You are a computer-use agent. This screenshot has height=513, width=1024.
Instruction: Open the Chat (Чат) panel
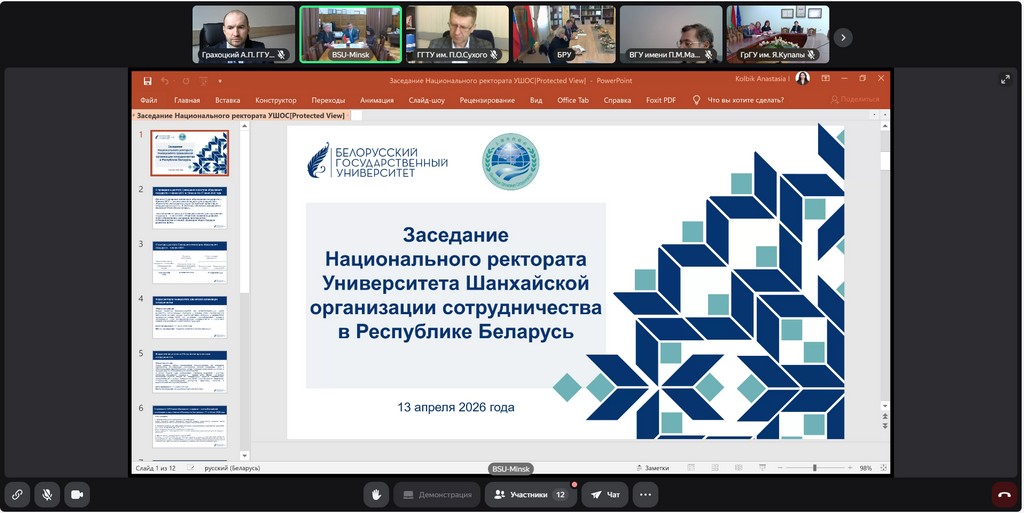(x=606, y=494)
